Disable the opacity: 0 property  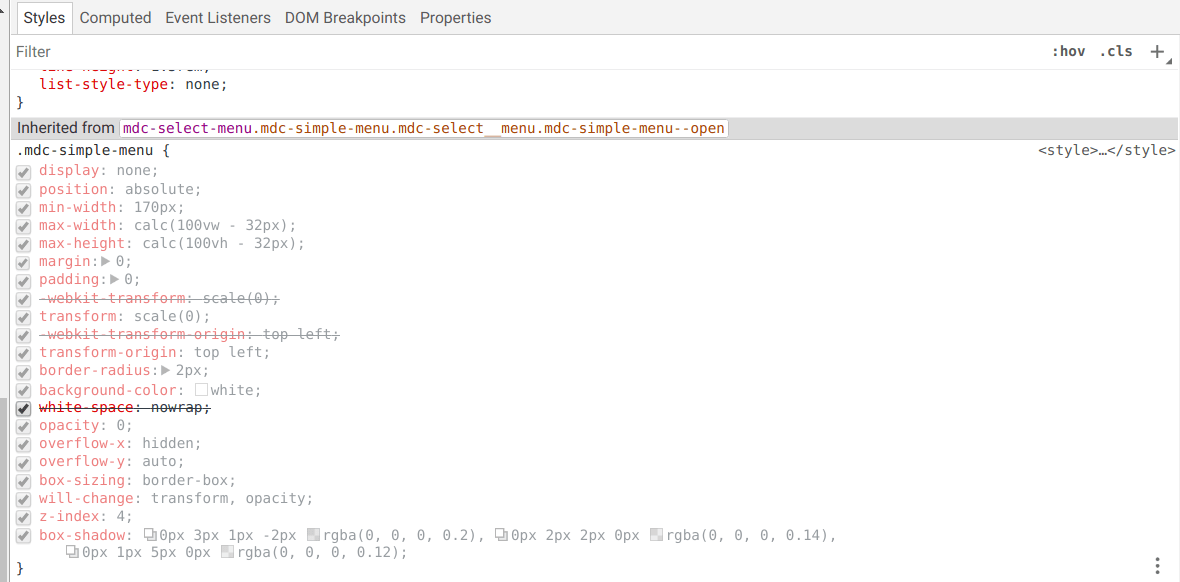[23, 427]
